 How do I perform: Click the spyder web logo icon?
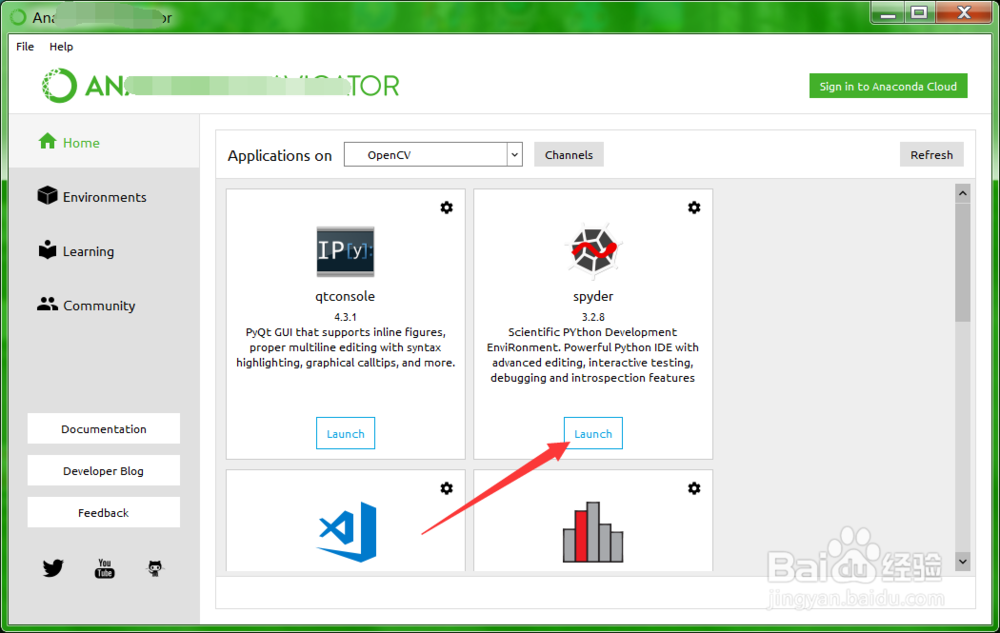click(x=593, y=251)
